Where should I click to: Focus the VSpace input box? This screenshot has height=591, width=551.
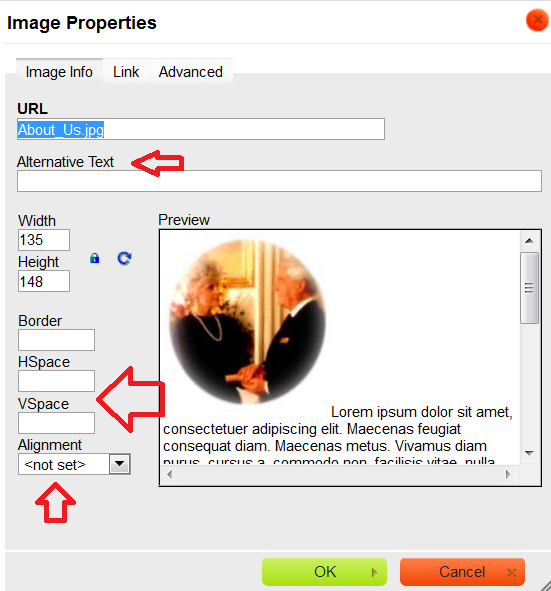[x=57, y=423]
